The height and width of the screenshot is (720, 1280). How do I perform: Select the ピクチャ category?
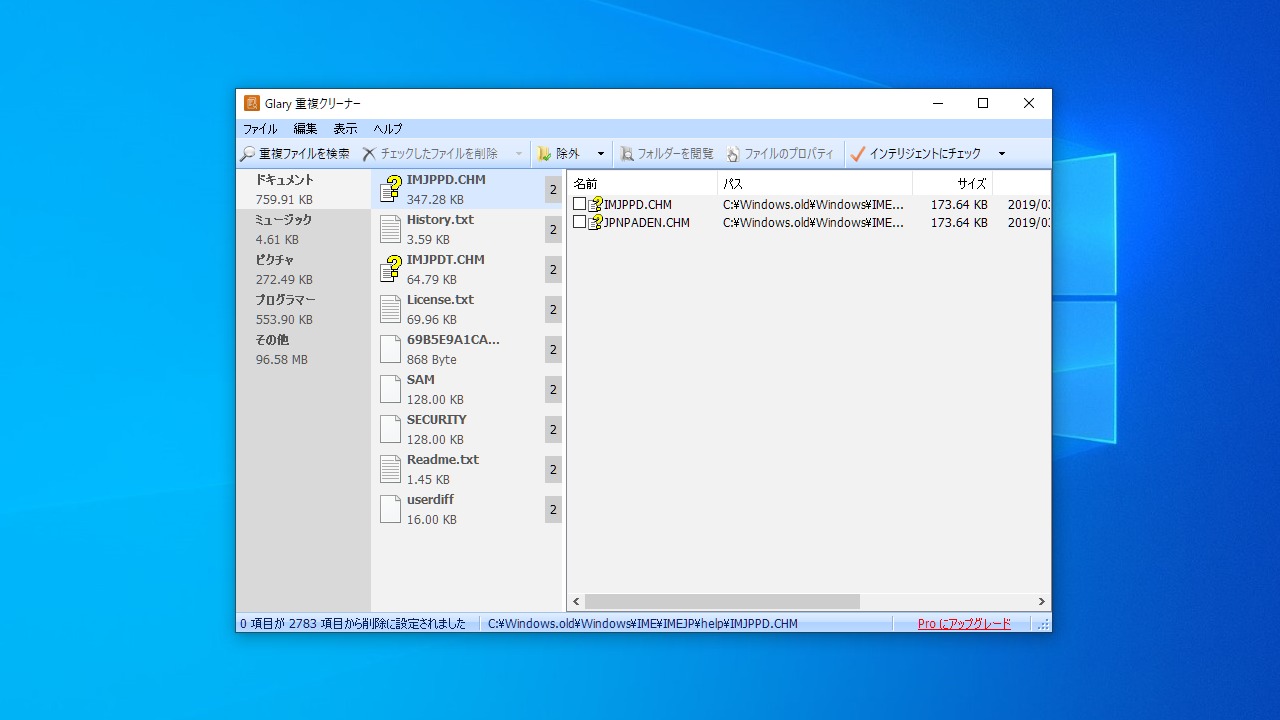pos(304,269)
